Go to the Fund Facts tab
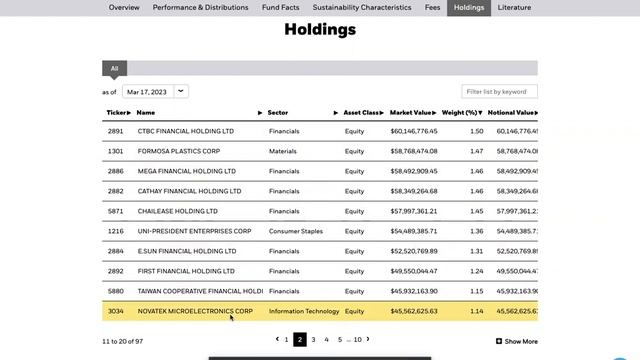 click(x=280, y=7)
